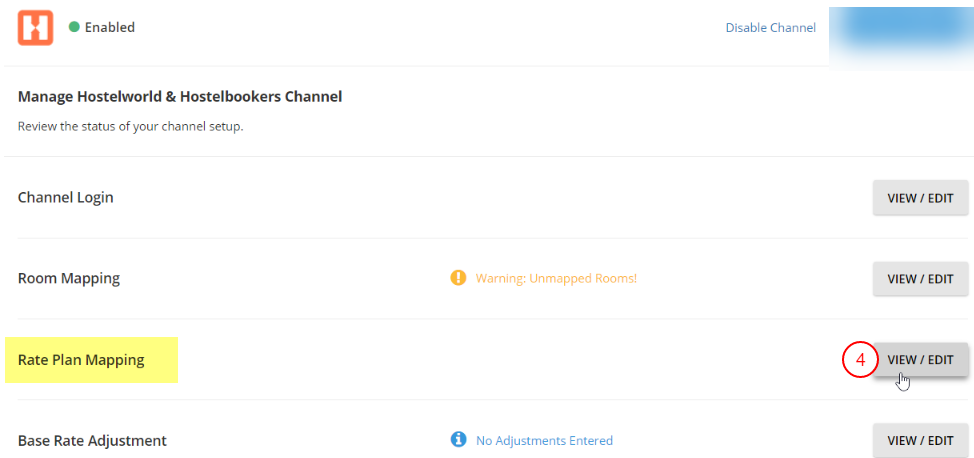This screenshot has height=458, width=974.
Task: Click the orange warning icon for Room Mapping
Action: [x=458, y=278]
